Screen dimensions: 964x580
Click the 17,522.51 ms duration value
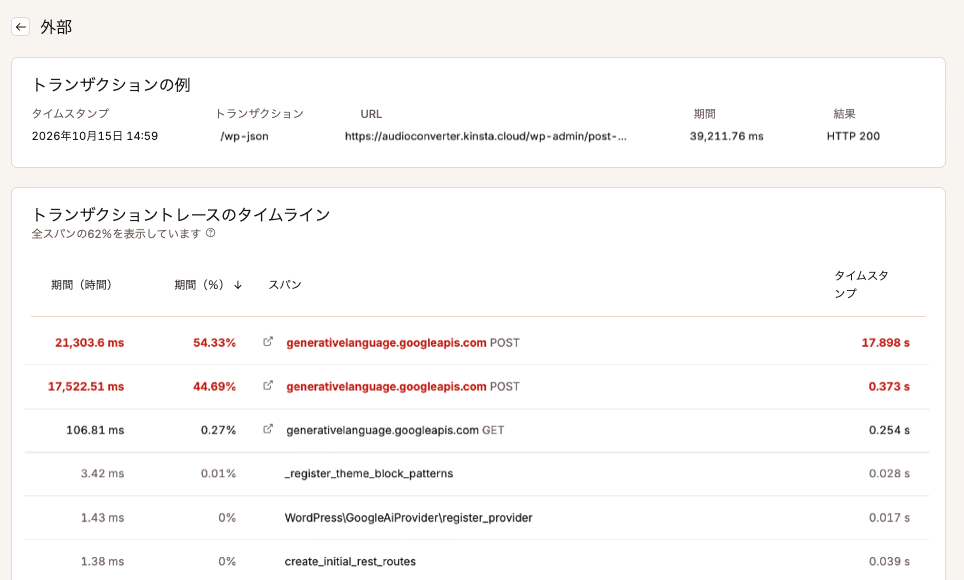point(86,386)
